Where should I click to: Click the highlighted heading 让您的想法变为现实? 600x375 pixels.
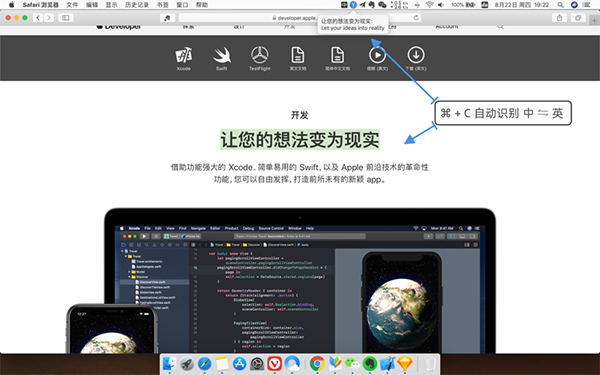[x=300, y=139]
